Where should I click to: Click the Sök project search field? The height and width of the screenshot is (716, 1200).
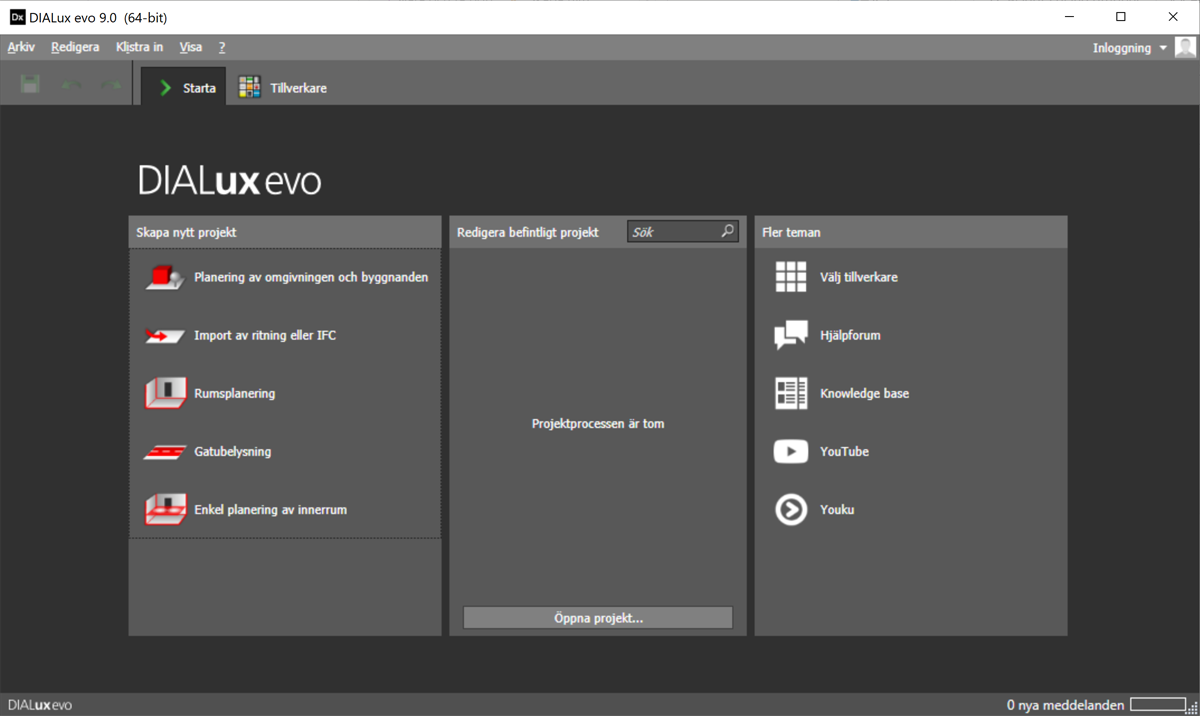pos(674,232)
